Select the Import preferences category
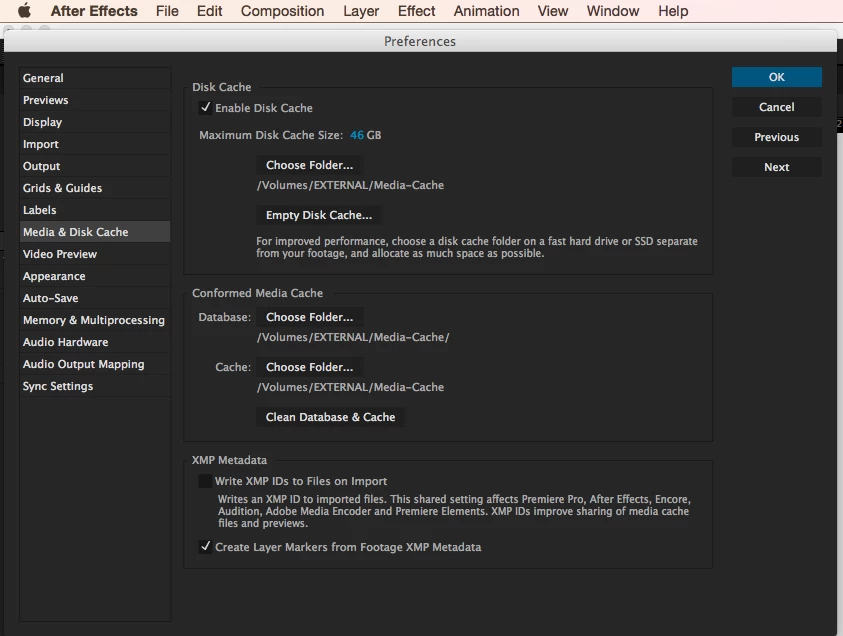Viewport: 843px width, 636px height. tap(95, 144)
